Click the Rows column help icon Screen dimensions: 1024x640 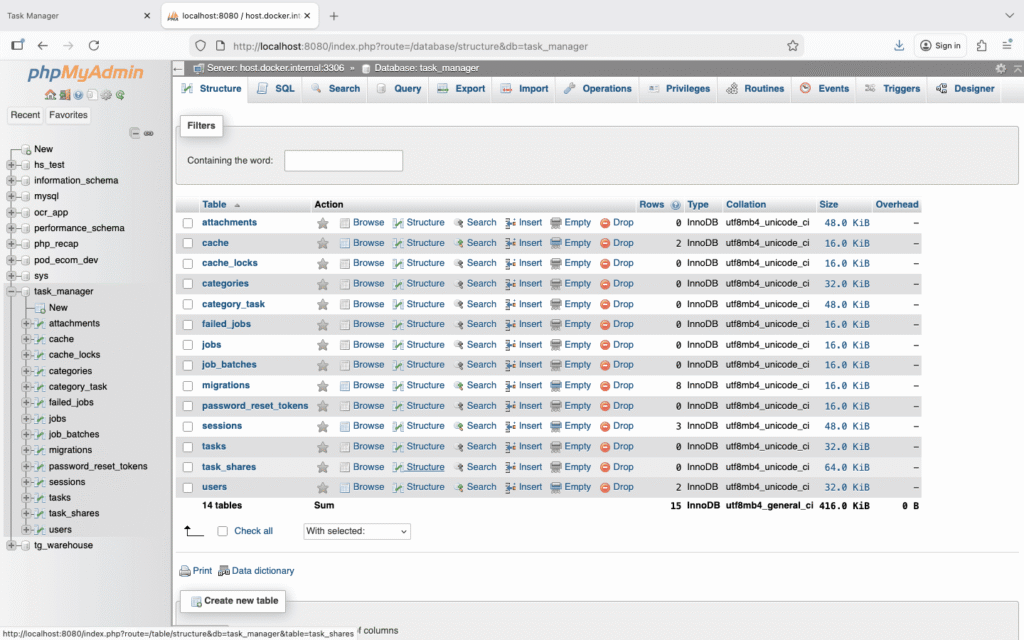coord(676,205)
